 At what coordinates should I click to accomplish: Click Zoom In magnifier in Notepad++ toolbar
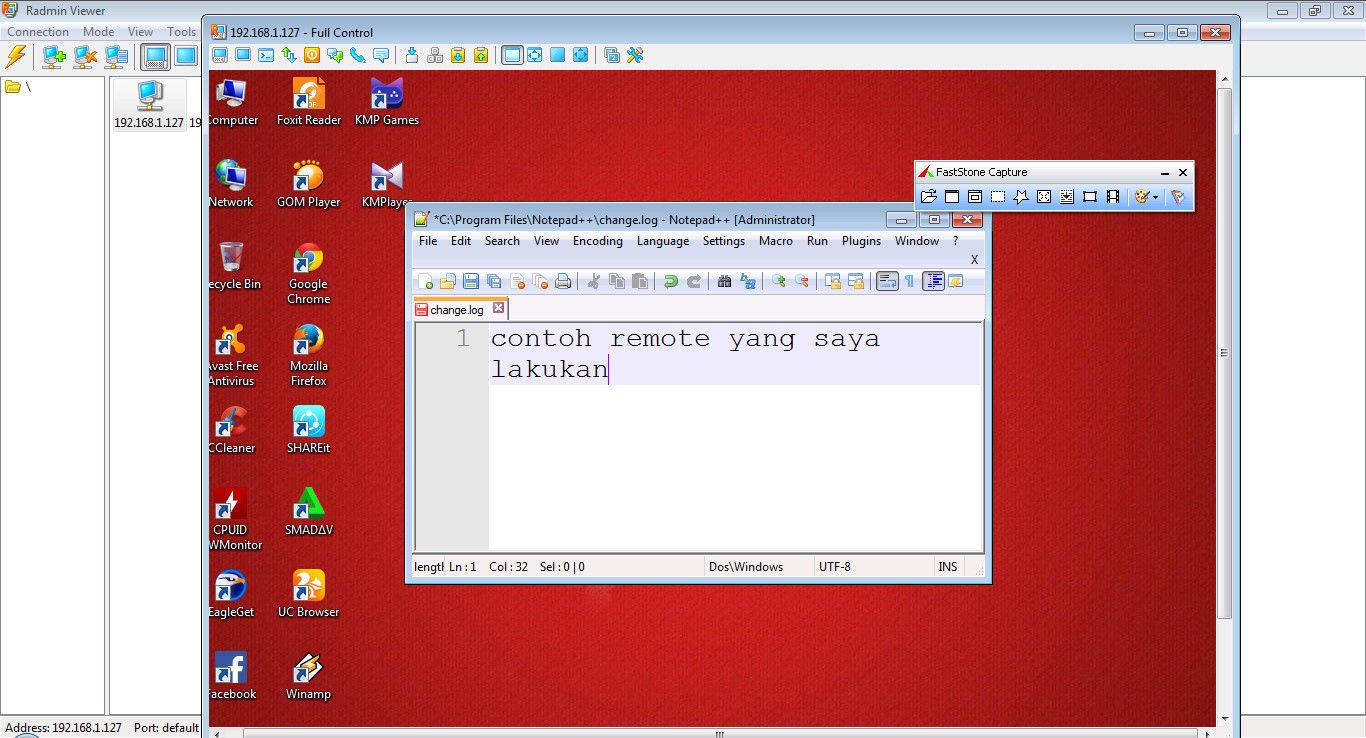(x=778, y=282)
